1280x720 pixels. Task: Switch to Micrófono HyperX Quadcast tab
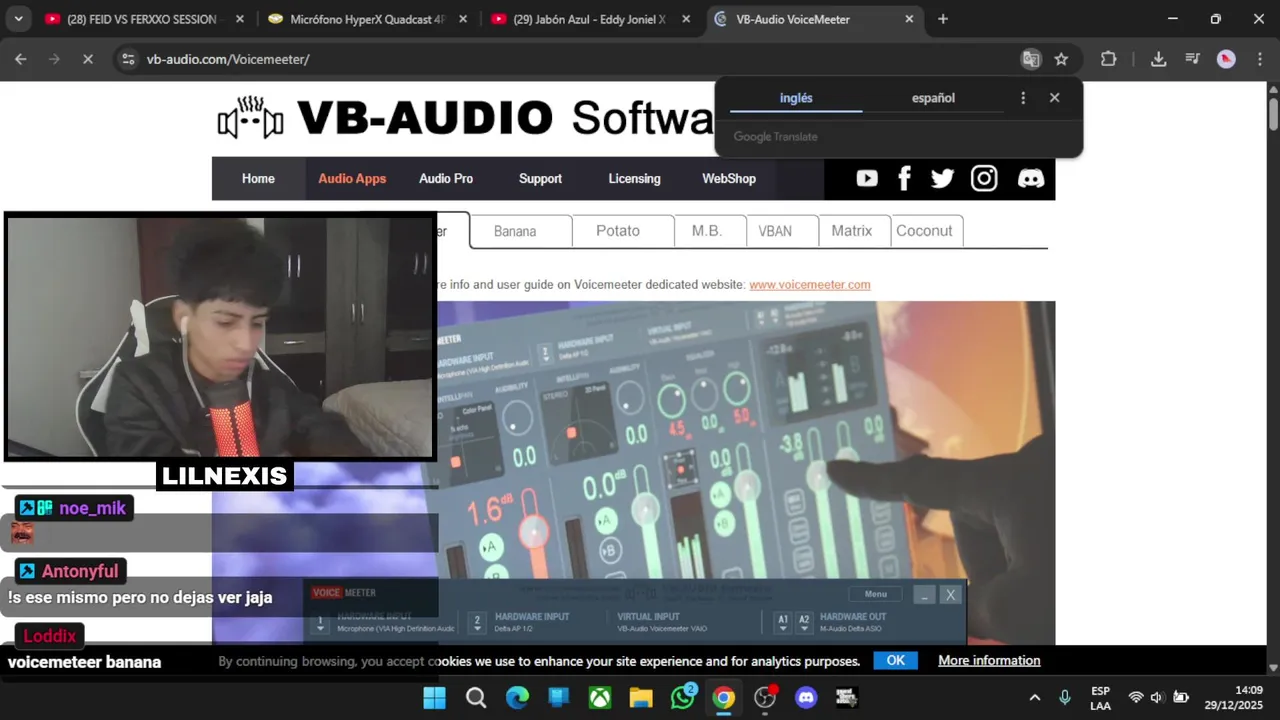coord(369,19)
